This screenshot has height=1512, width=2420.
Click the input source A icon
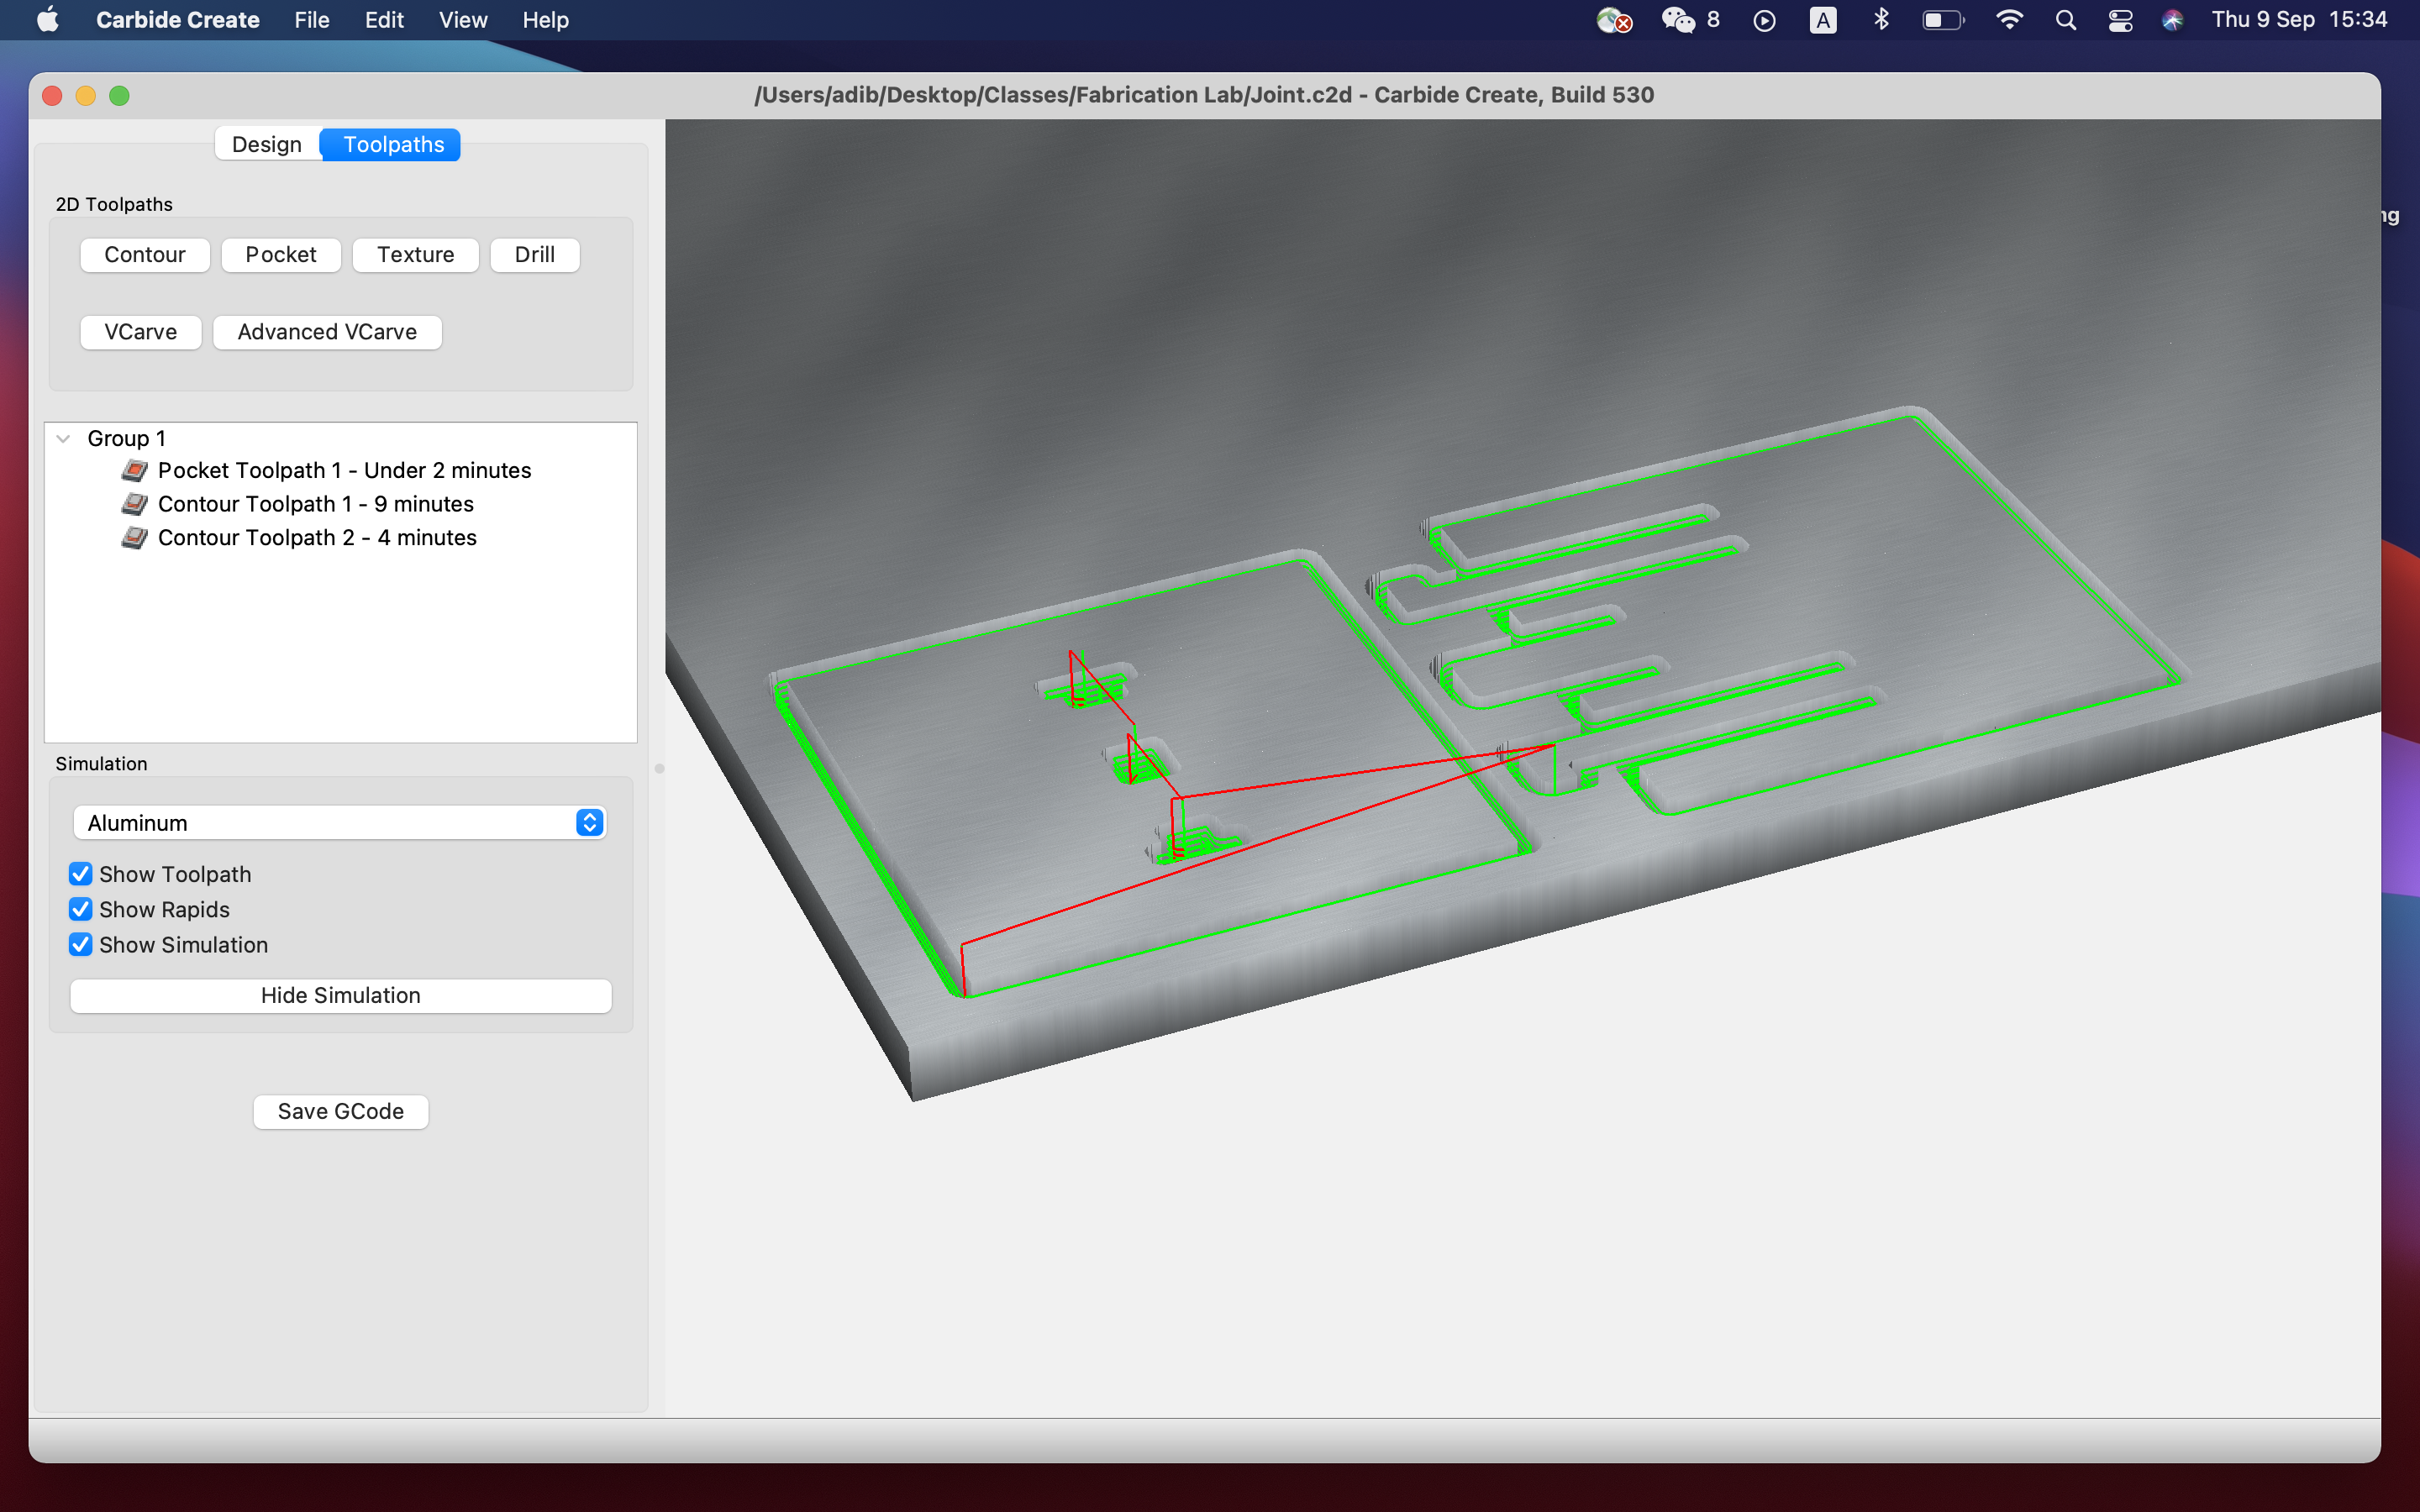pos(1823,20)
